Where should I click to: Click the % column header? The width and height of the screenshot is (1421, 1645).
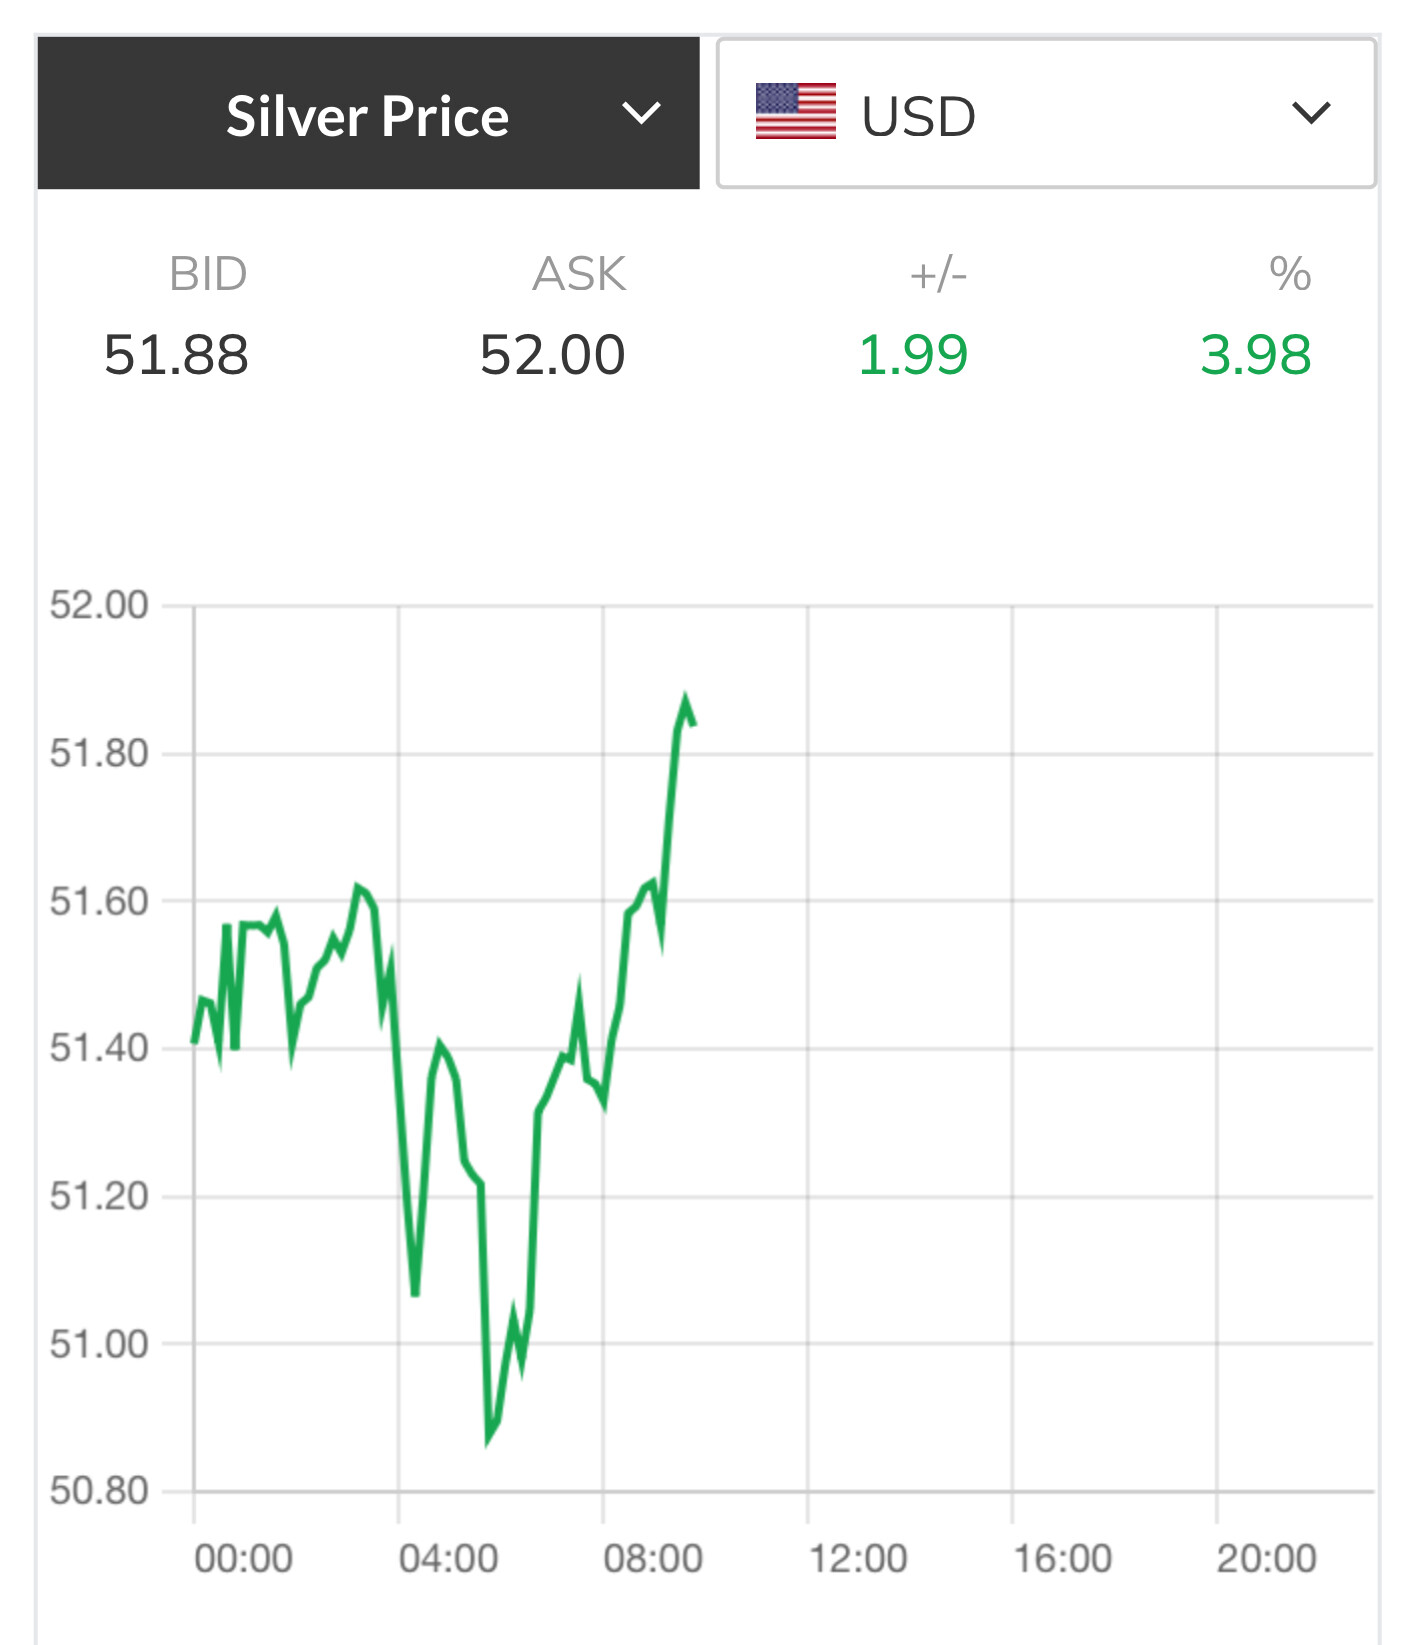pyautogui.click(x=1290, y=274)
